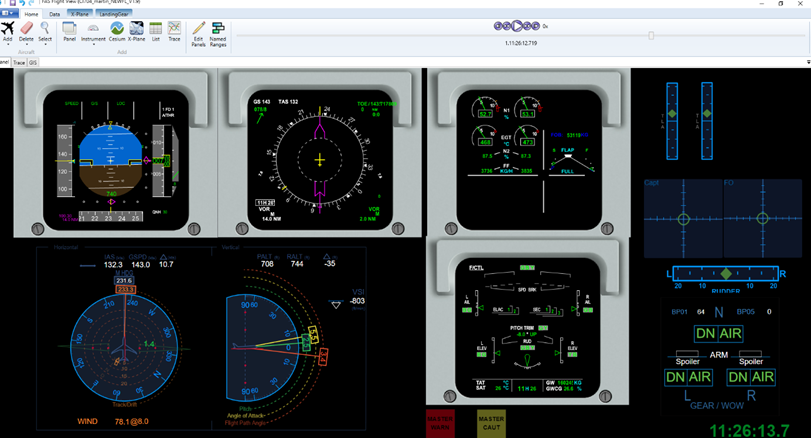811x438 pixels.
Task: Click the playback timeline slider thumb
Action: pyautogui.click(x=651, y=35)
